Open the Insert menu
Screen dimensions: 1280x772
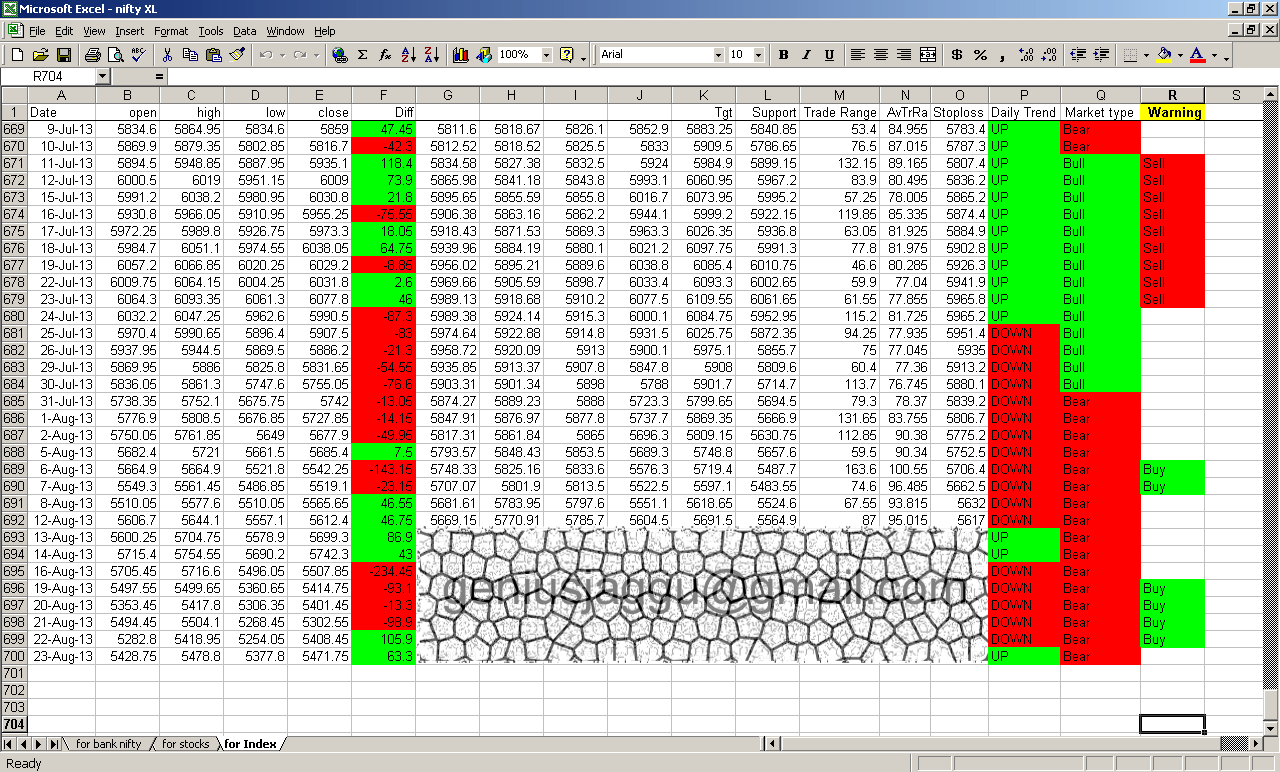(128, 31)
